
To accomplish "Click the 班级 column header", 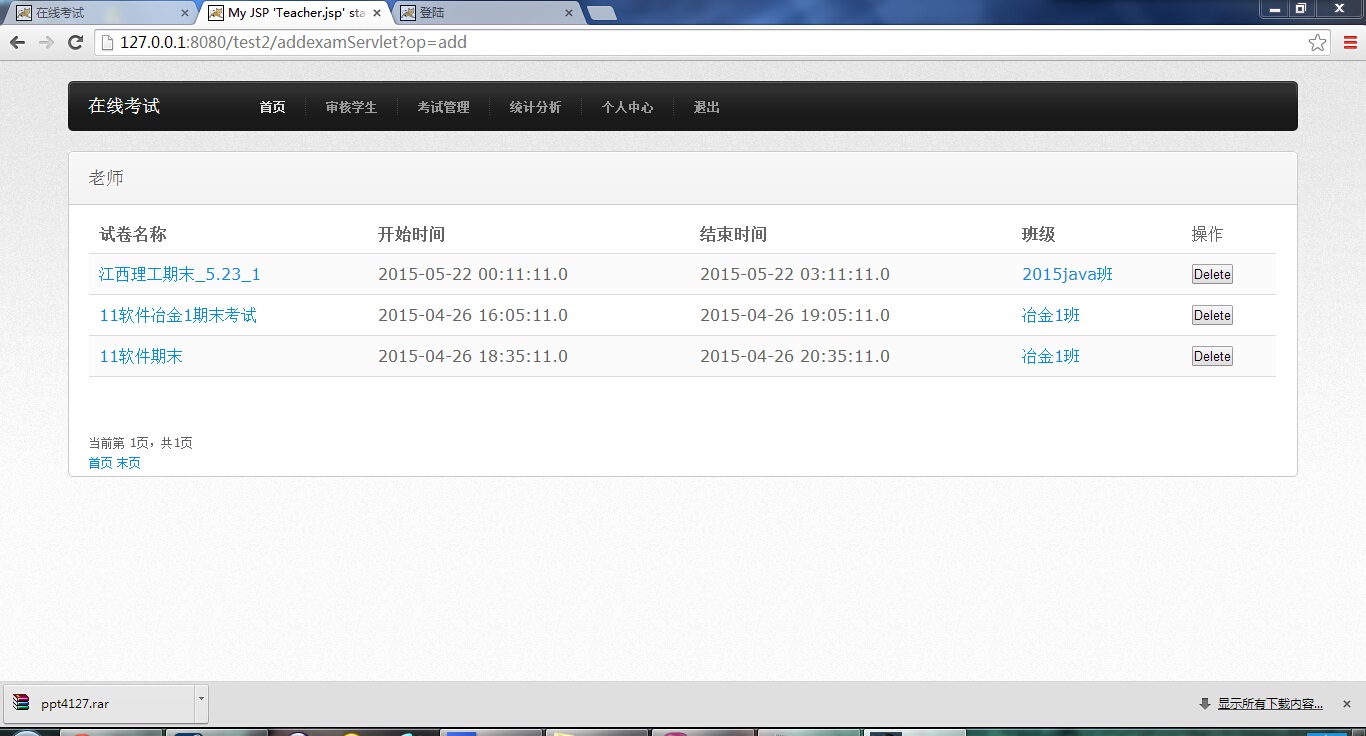I will point(1038,234).
